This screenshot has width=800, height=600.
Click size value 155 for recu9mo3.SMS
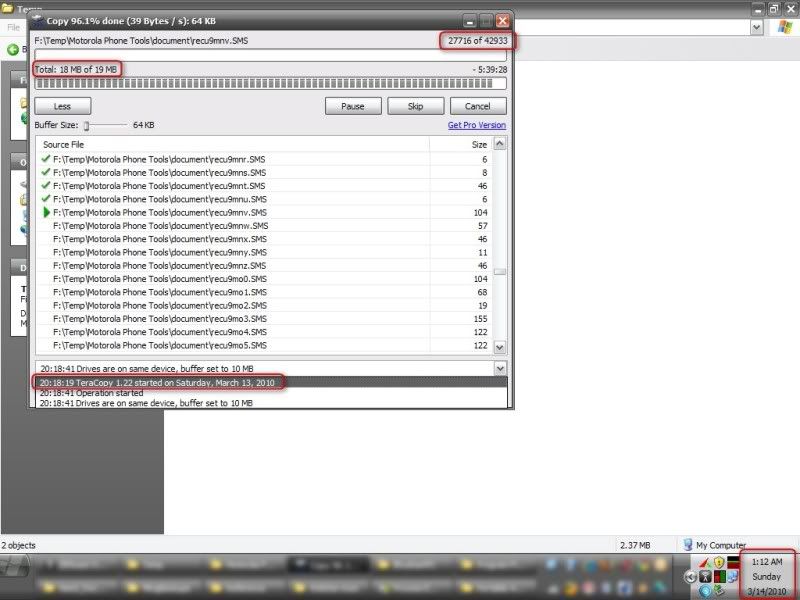[480, 318]
